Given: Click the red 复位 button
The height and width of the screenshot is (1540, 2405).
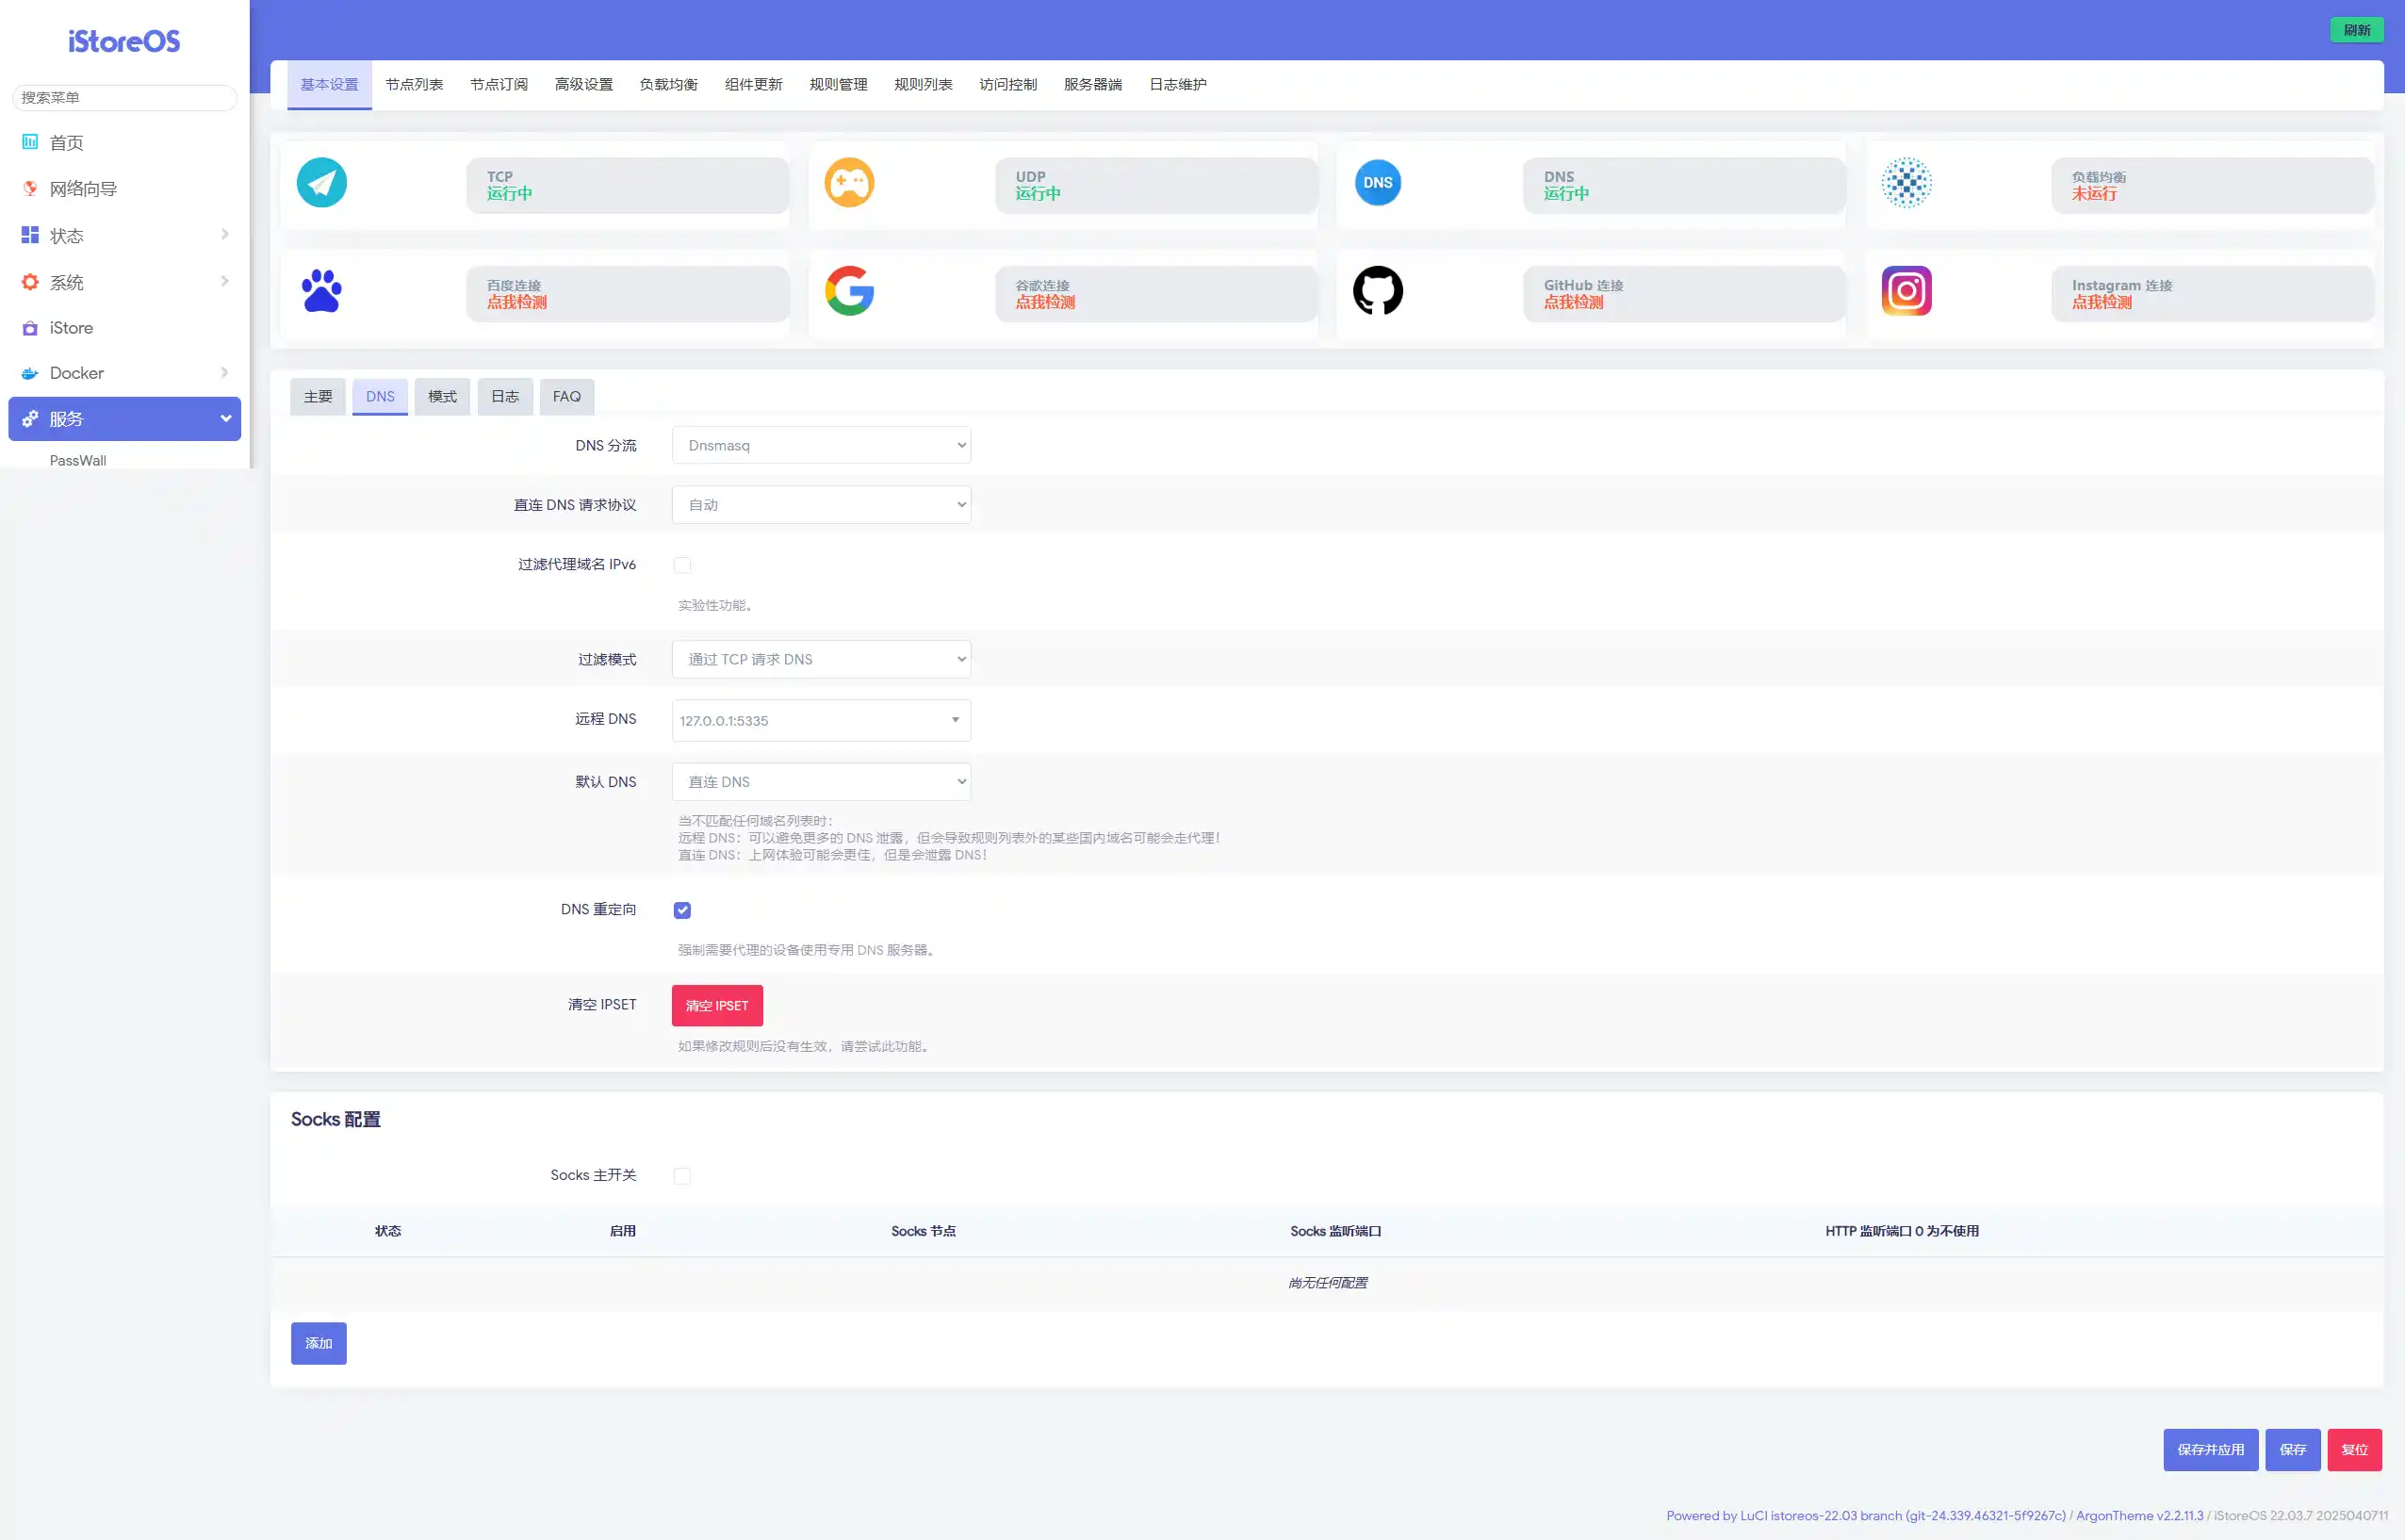Looking at the screenshot, I should point(2355,1450).
